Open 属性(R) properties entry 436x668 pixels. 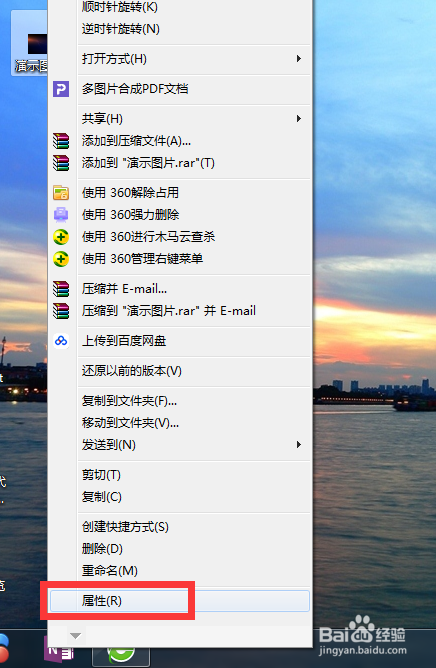pyautogui.click(x=179, y=601)
